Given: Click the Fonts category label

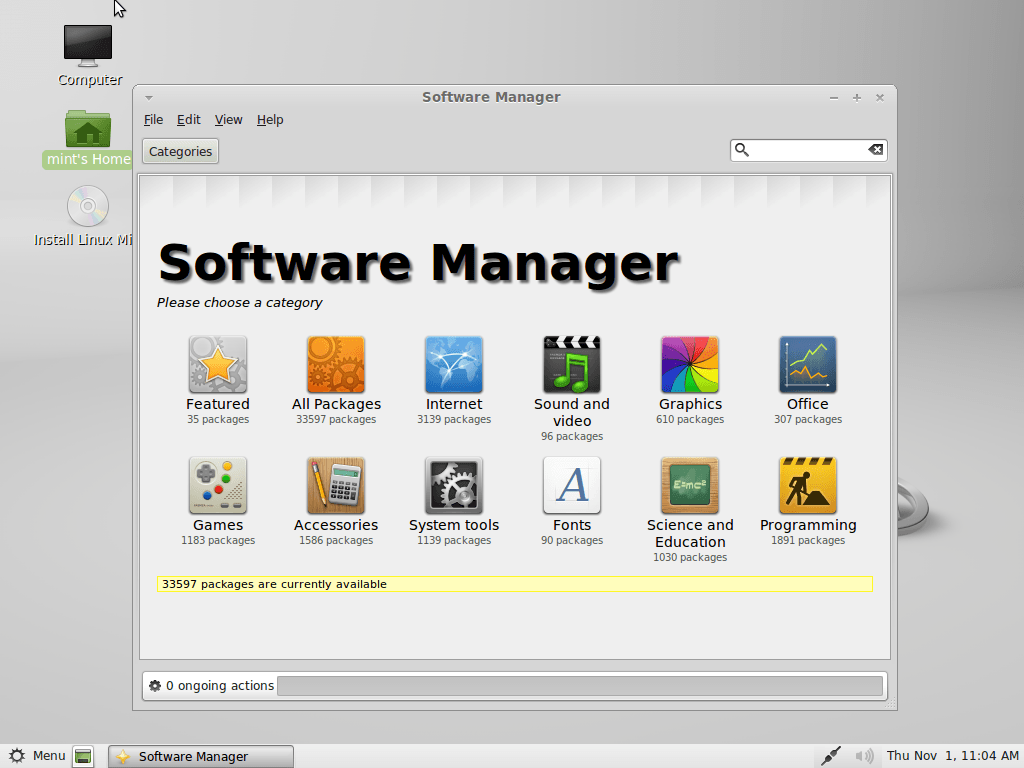Looking at the screenshot, I should pyautogui.click(x=571, y=525).
